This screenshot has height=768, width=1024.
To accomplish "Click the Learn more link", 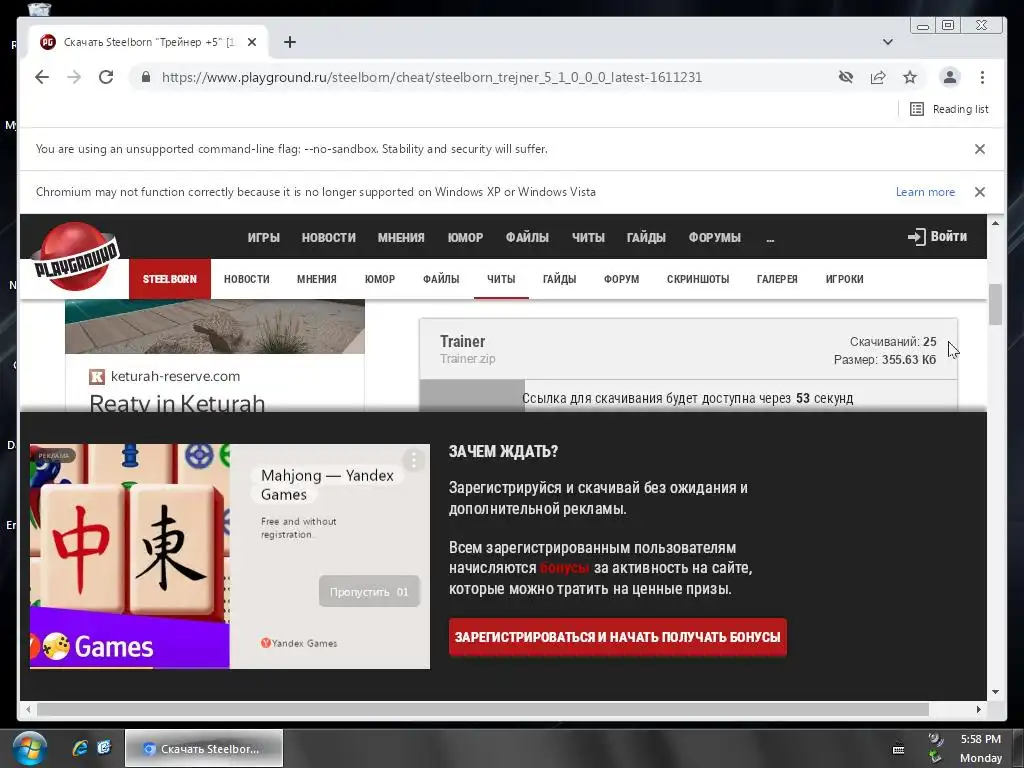I will pos(925,192).
